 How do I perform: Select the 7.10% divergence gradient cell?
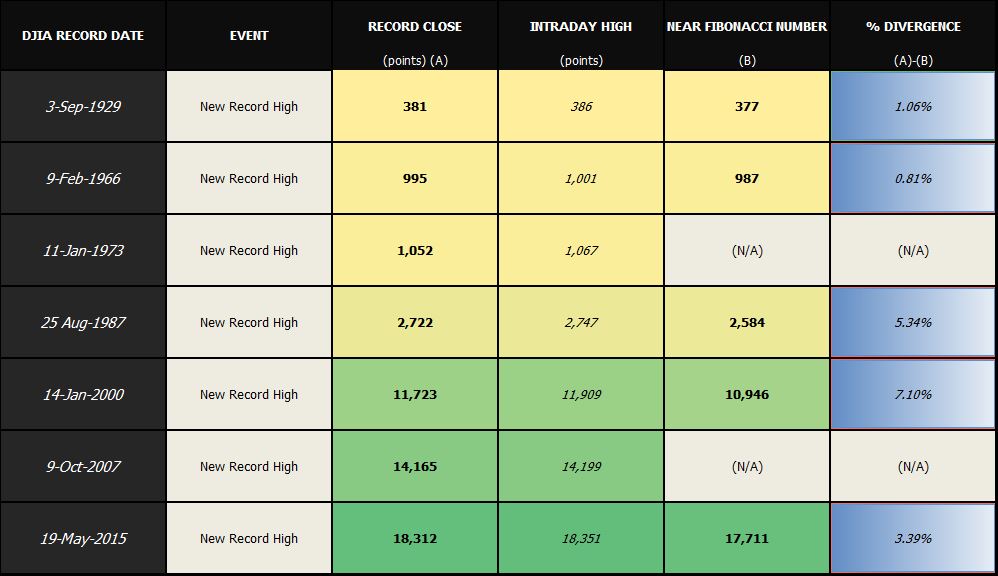click(913, 395)
